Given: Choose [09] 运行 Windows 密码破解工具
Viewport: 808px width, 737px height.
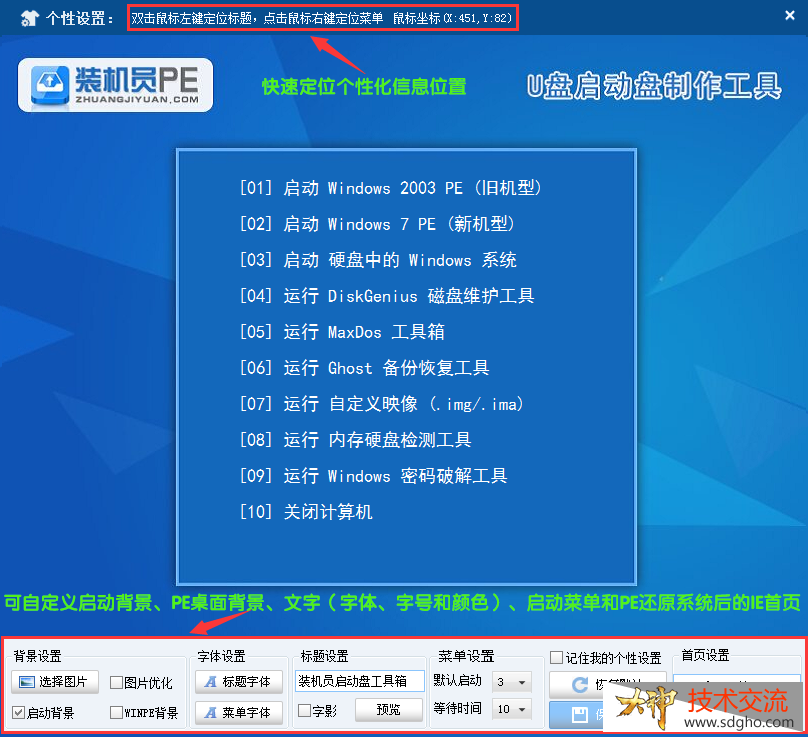Looking at the screenshot, I should tap(374, 476).
